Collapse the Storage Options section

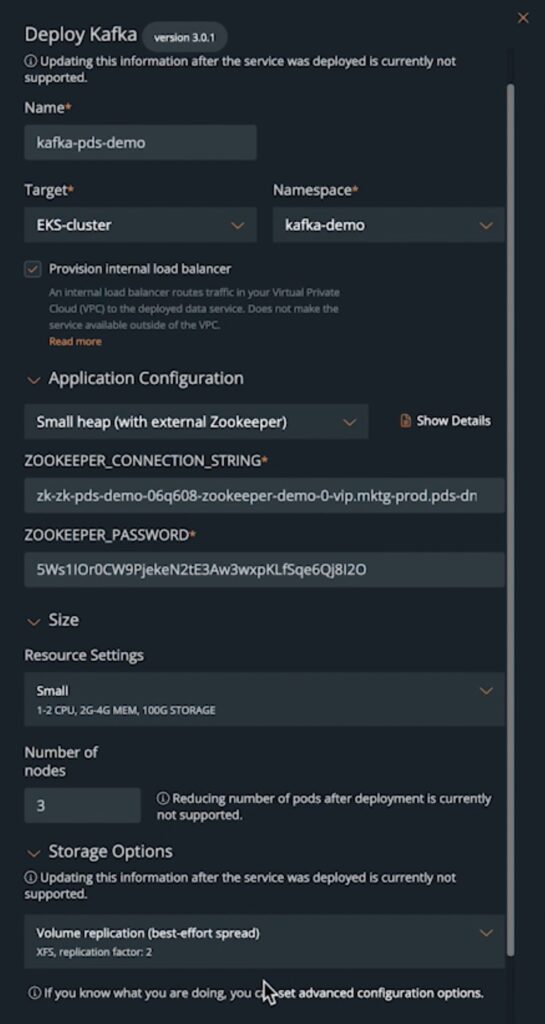[33, 853]
